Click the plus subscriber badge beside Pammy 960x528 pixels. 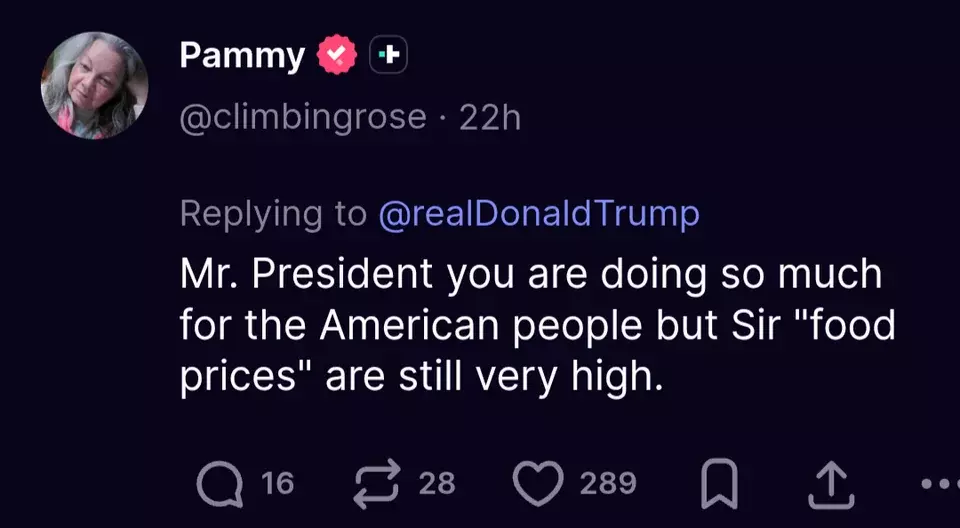[388, 55]
